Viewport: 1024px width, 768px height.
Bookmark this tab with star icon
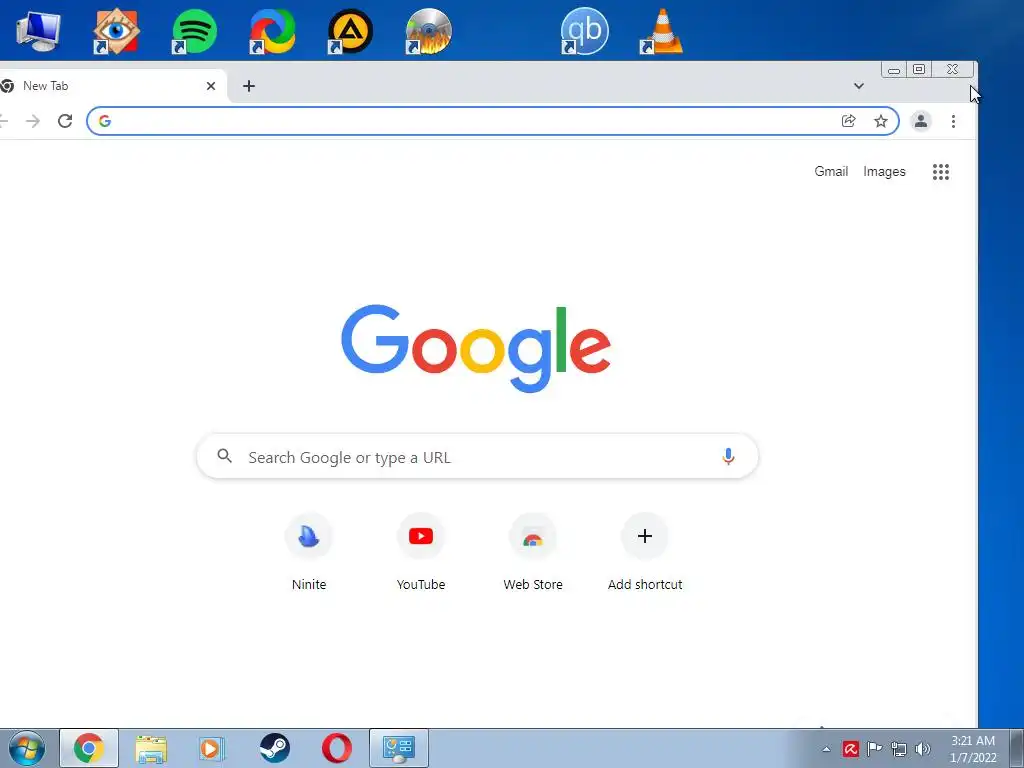click(x=881, y=121)
